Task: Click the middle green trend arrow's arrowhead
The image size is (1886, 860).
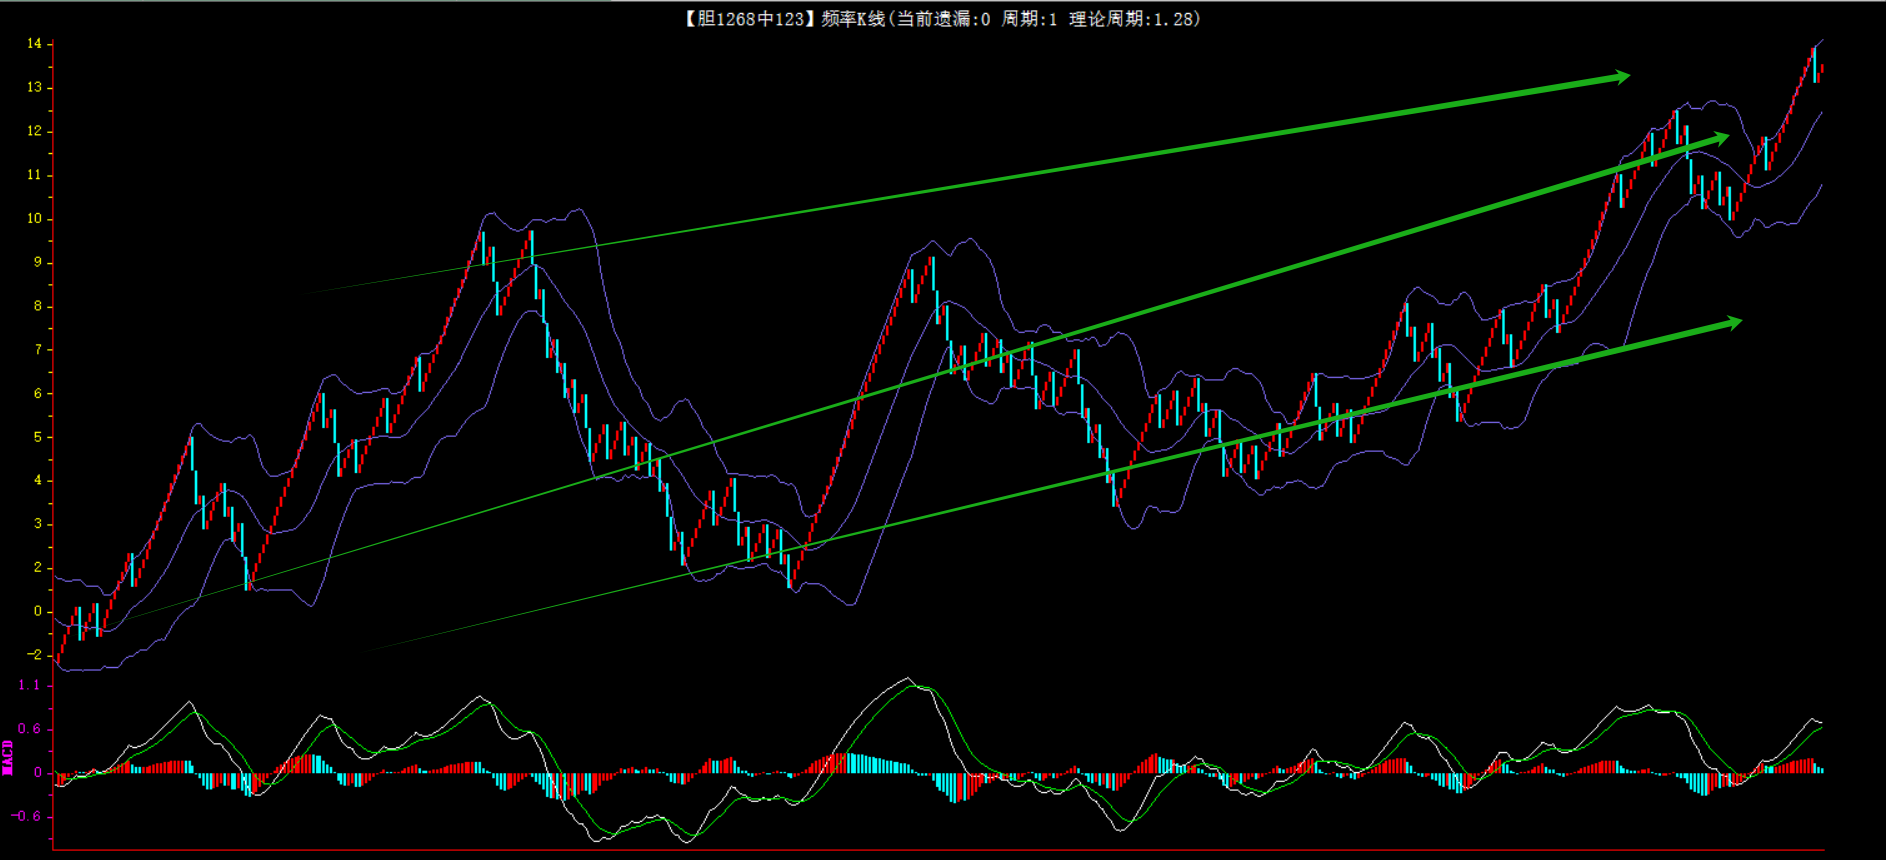Action: point(1719,137)
